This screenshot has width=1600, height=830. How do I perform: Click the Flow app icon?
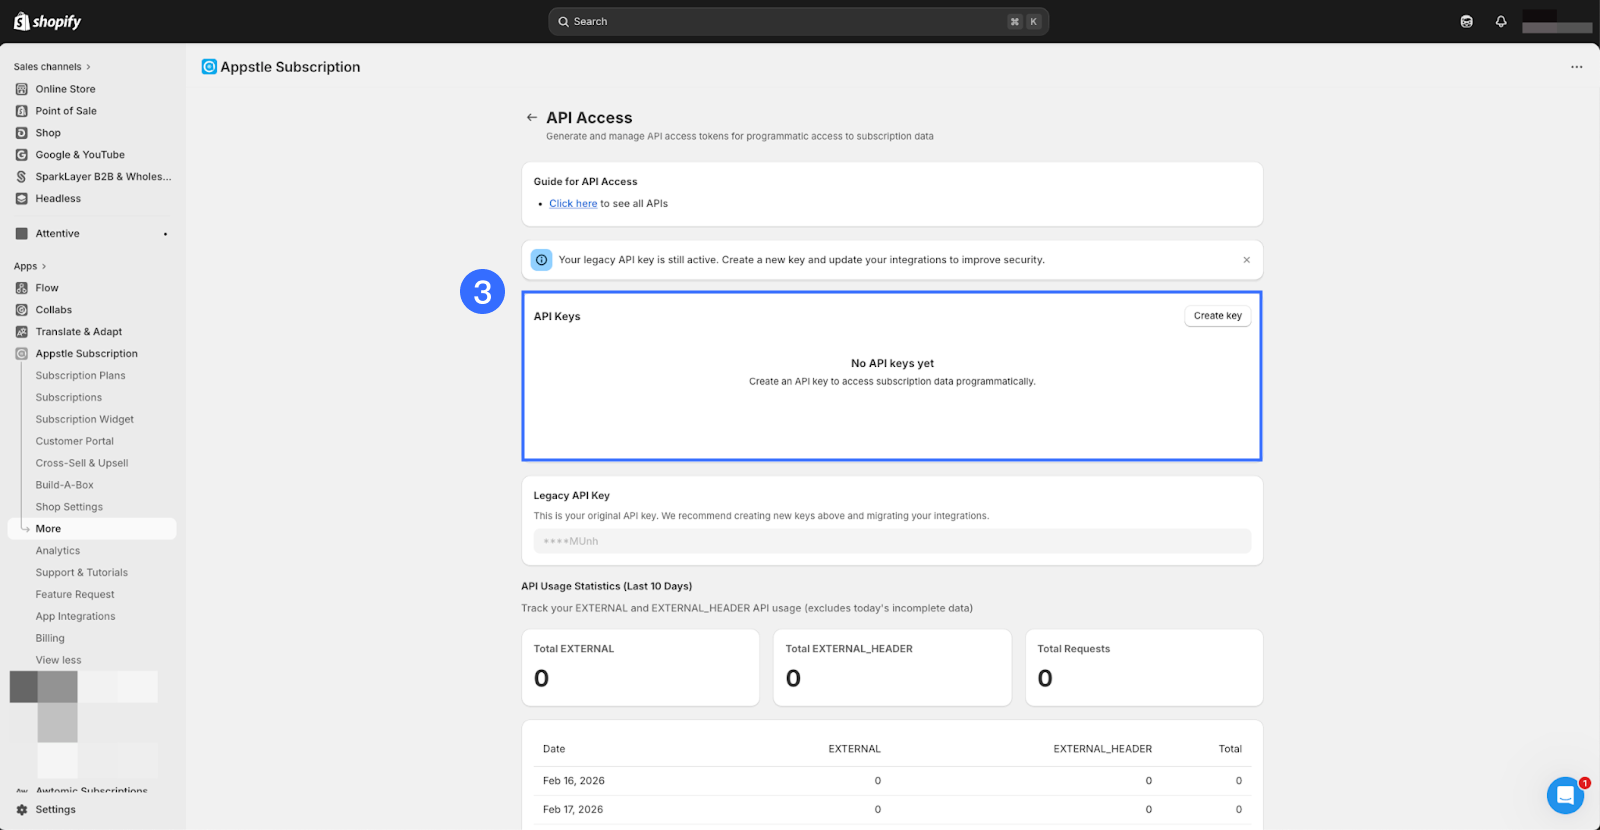tap(22, 288)
